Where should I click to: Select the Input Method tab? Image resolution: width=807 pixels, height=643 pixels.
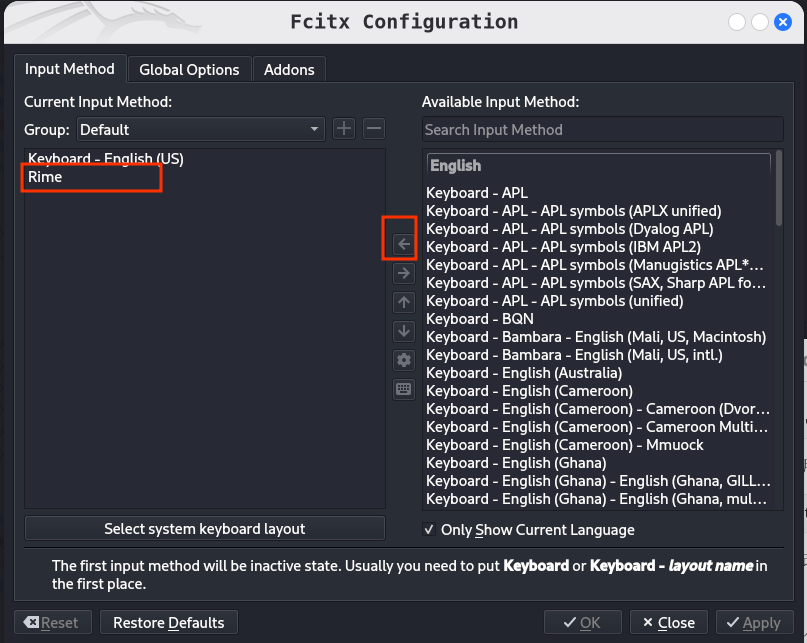pos(70,69)
